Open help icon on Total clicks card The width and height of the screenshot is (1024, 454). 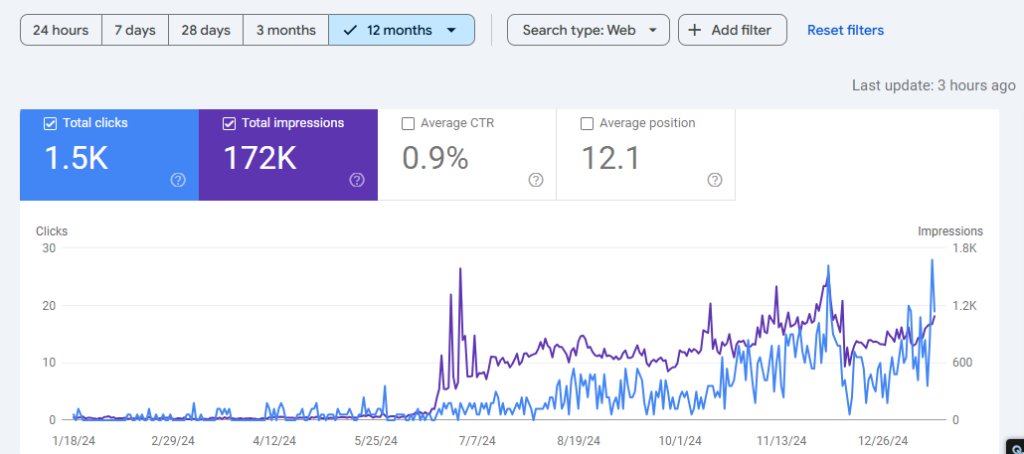click(x=178, y=180)
